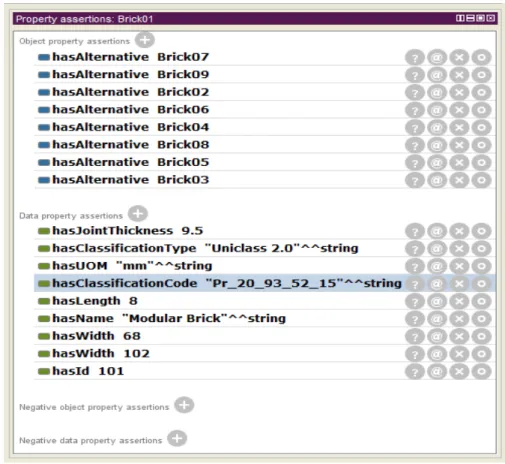Select the hasAlternative Brick07 row

265,57
